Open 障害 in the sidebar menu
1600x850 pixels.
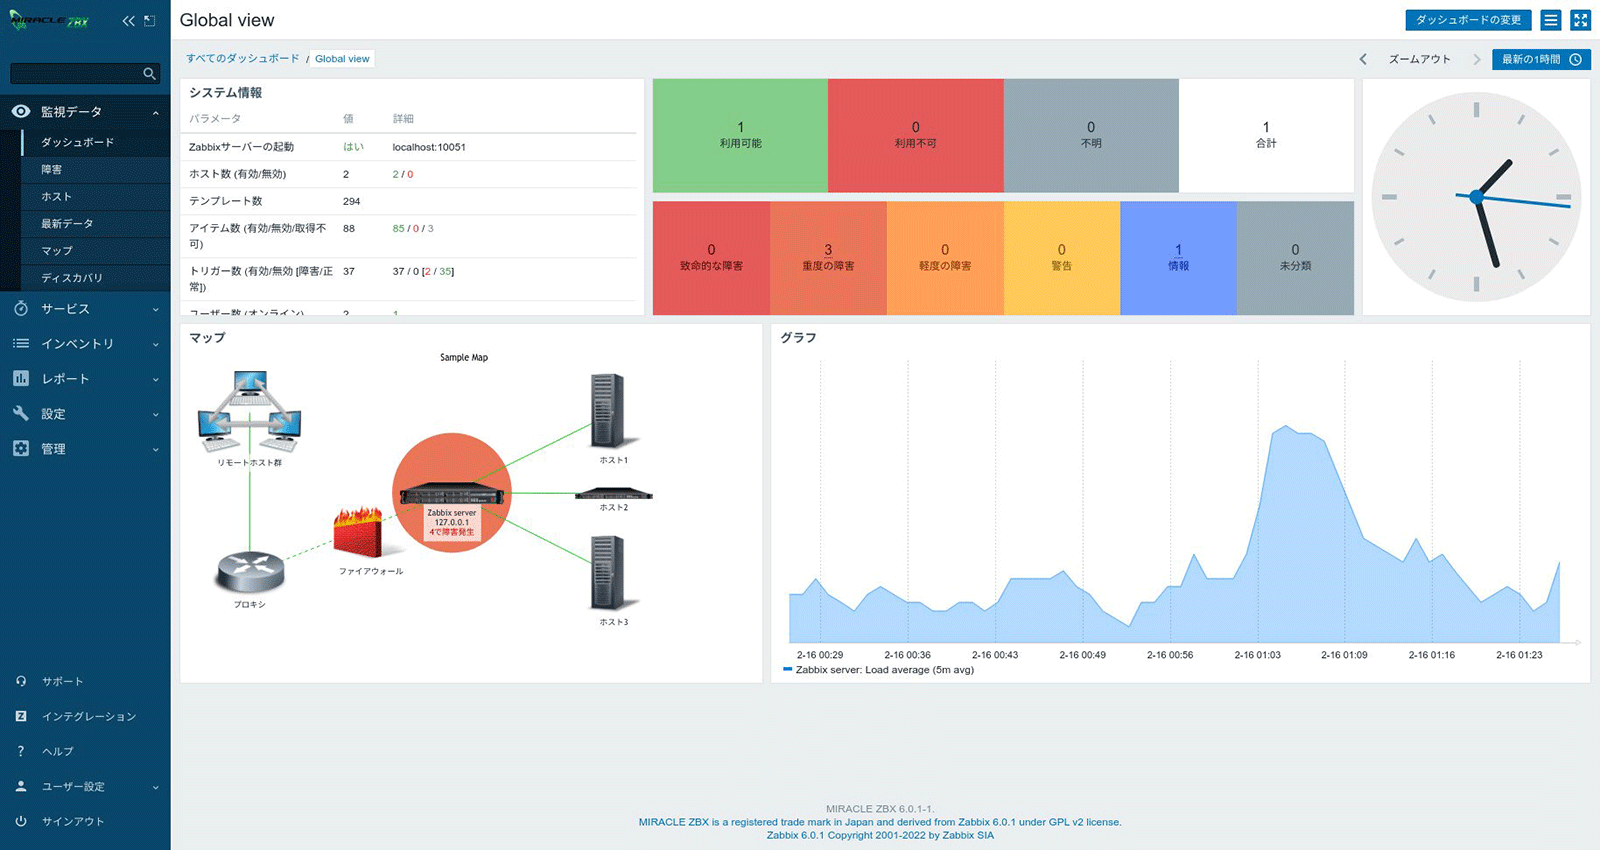pyautogui.click(x=52, y=170)
